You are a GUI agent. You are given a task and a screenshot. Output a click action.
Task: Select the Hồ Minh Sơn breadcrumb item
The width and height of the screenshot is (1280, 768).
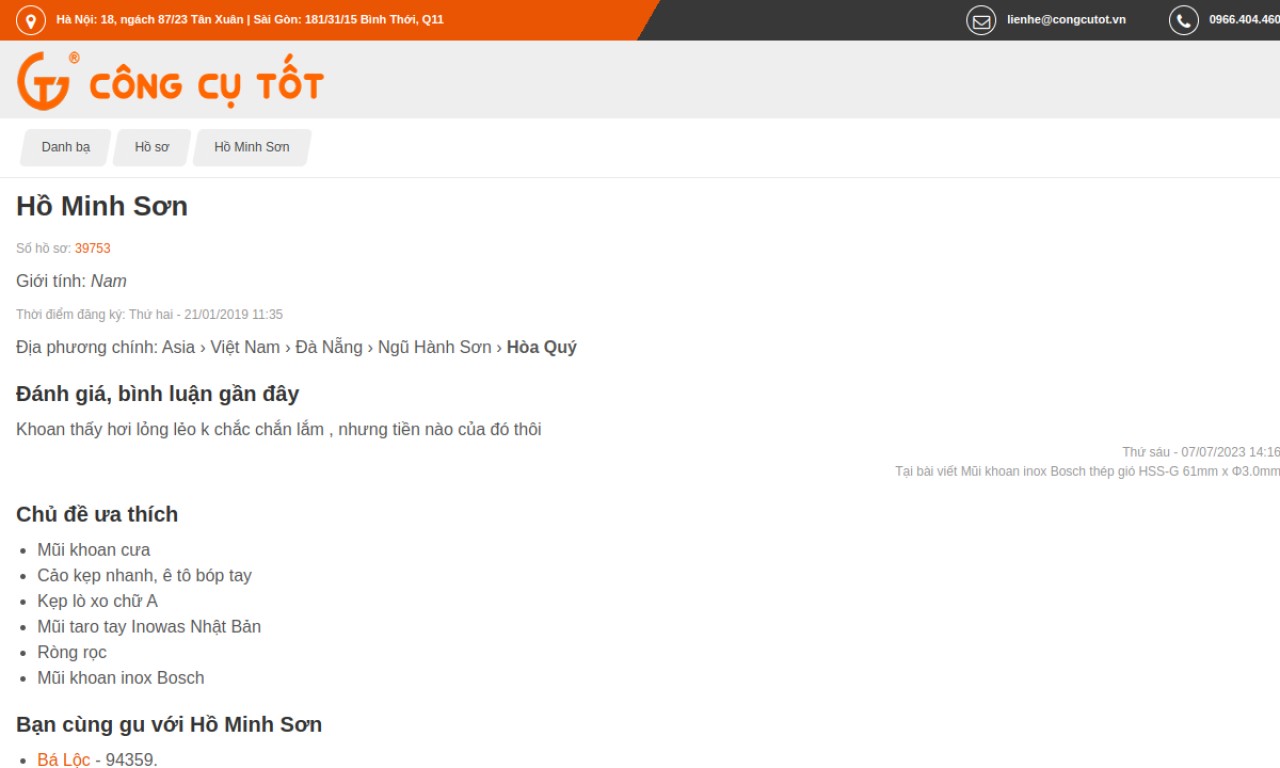[x=252, y=147]
